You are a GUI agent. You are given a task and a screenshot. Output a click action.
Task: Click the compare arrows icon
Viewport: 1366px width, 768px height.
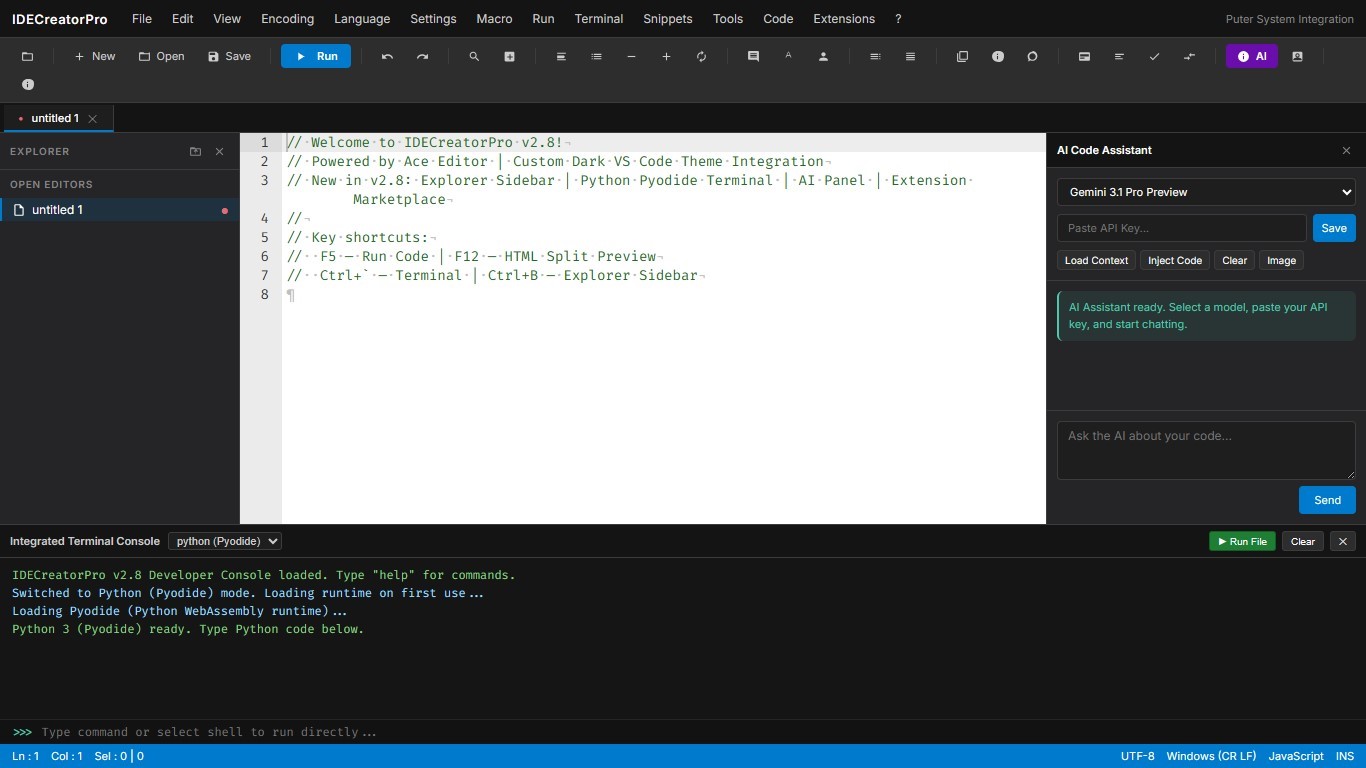[x=1189, y=57]
